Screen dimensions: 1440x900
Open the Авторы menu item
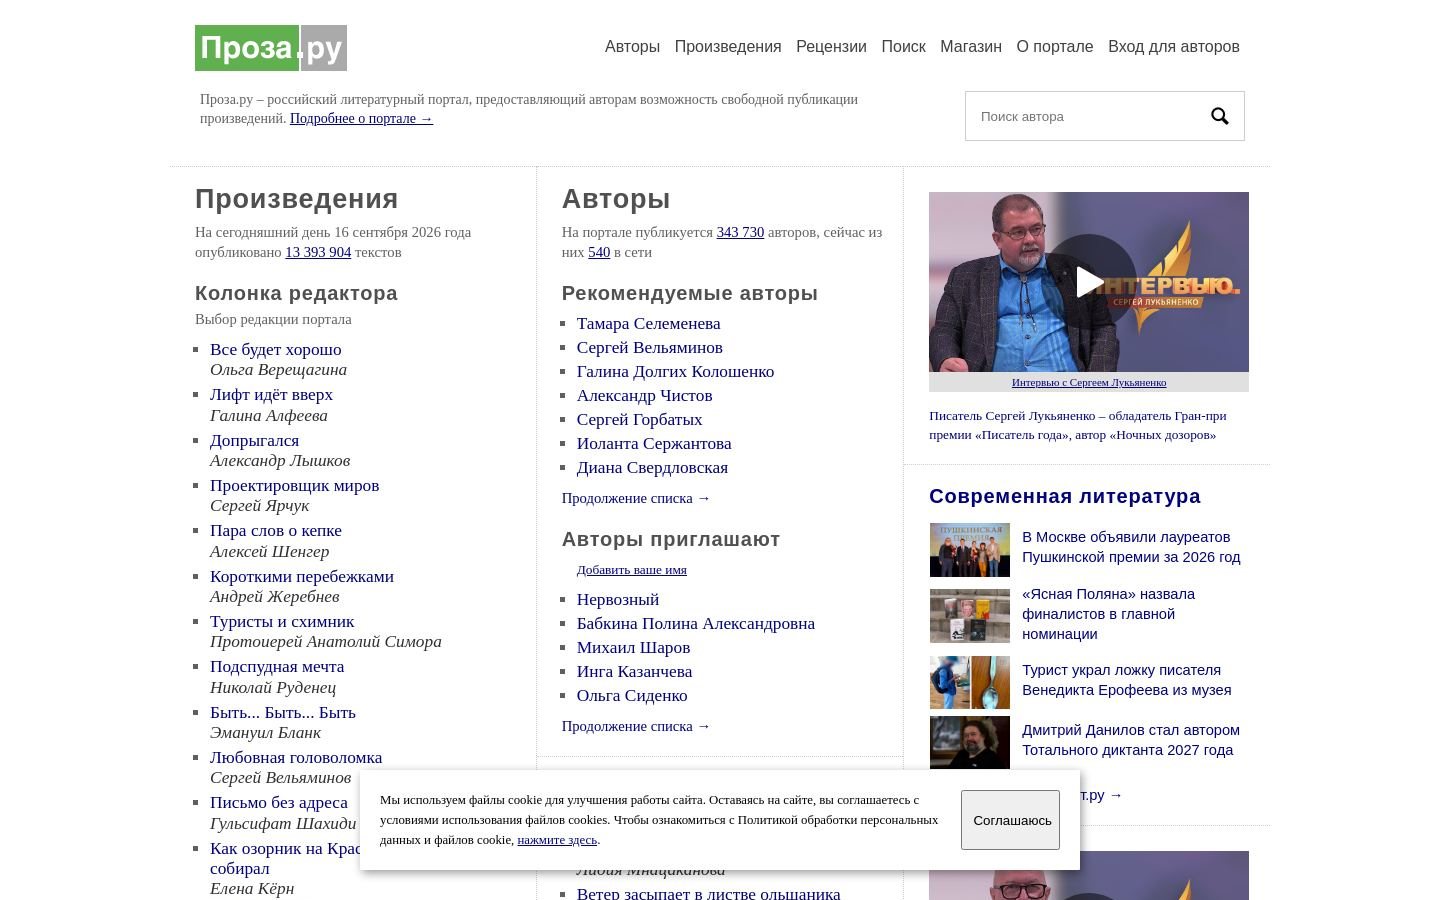[x=632, y=46]
